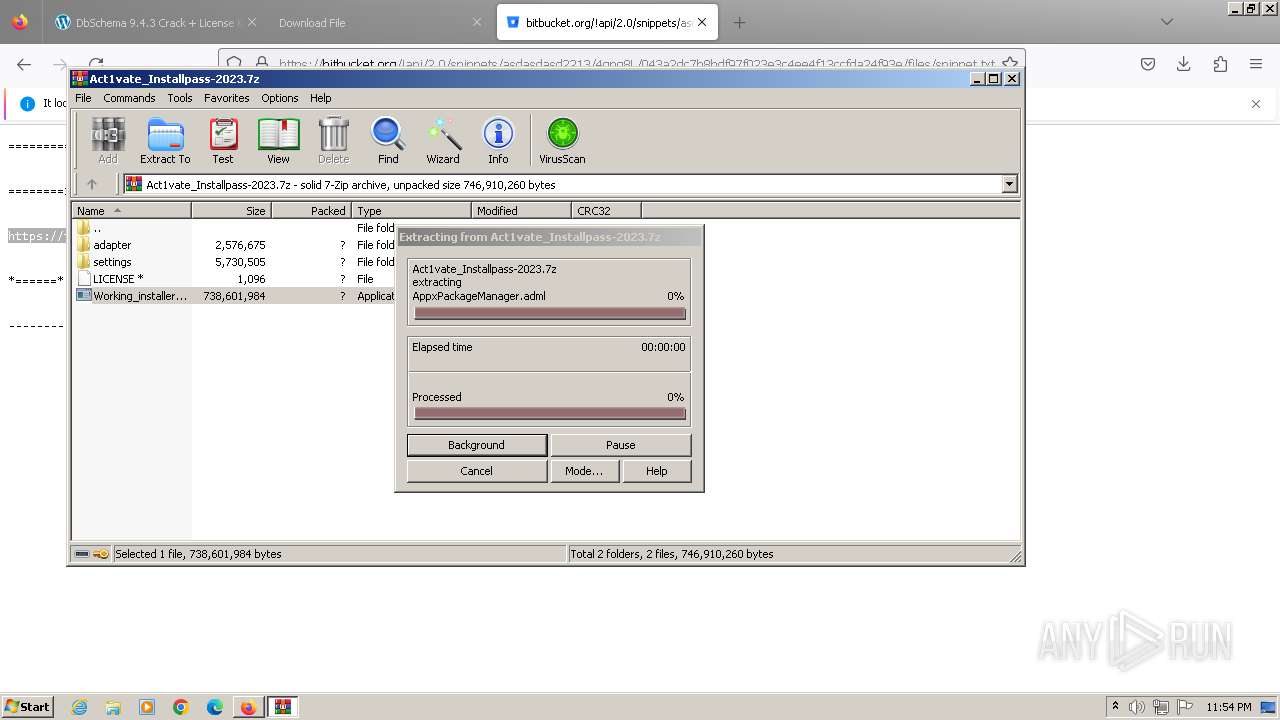Image resolution: width=1280 pixels, height=720 pixels.
Task: Click the taskbar clock 11:54 PM
Action: click(x=1228, y=707)
